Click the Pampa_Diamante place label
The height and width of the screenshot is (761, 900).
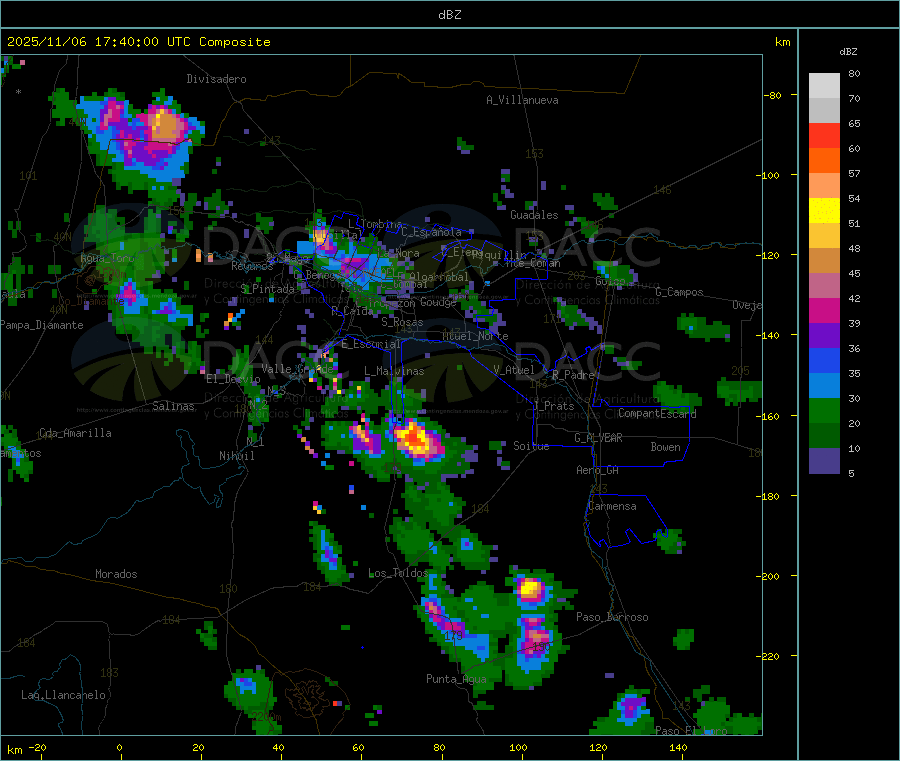(41, 325)
